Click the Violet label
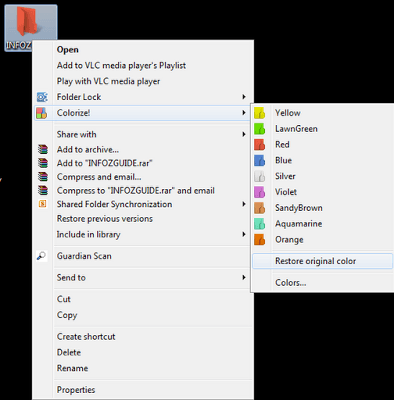 tap(286, 192)
